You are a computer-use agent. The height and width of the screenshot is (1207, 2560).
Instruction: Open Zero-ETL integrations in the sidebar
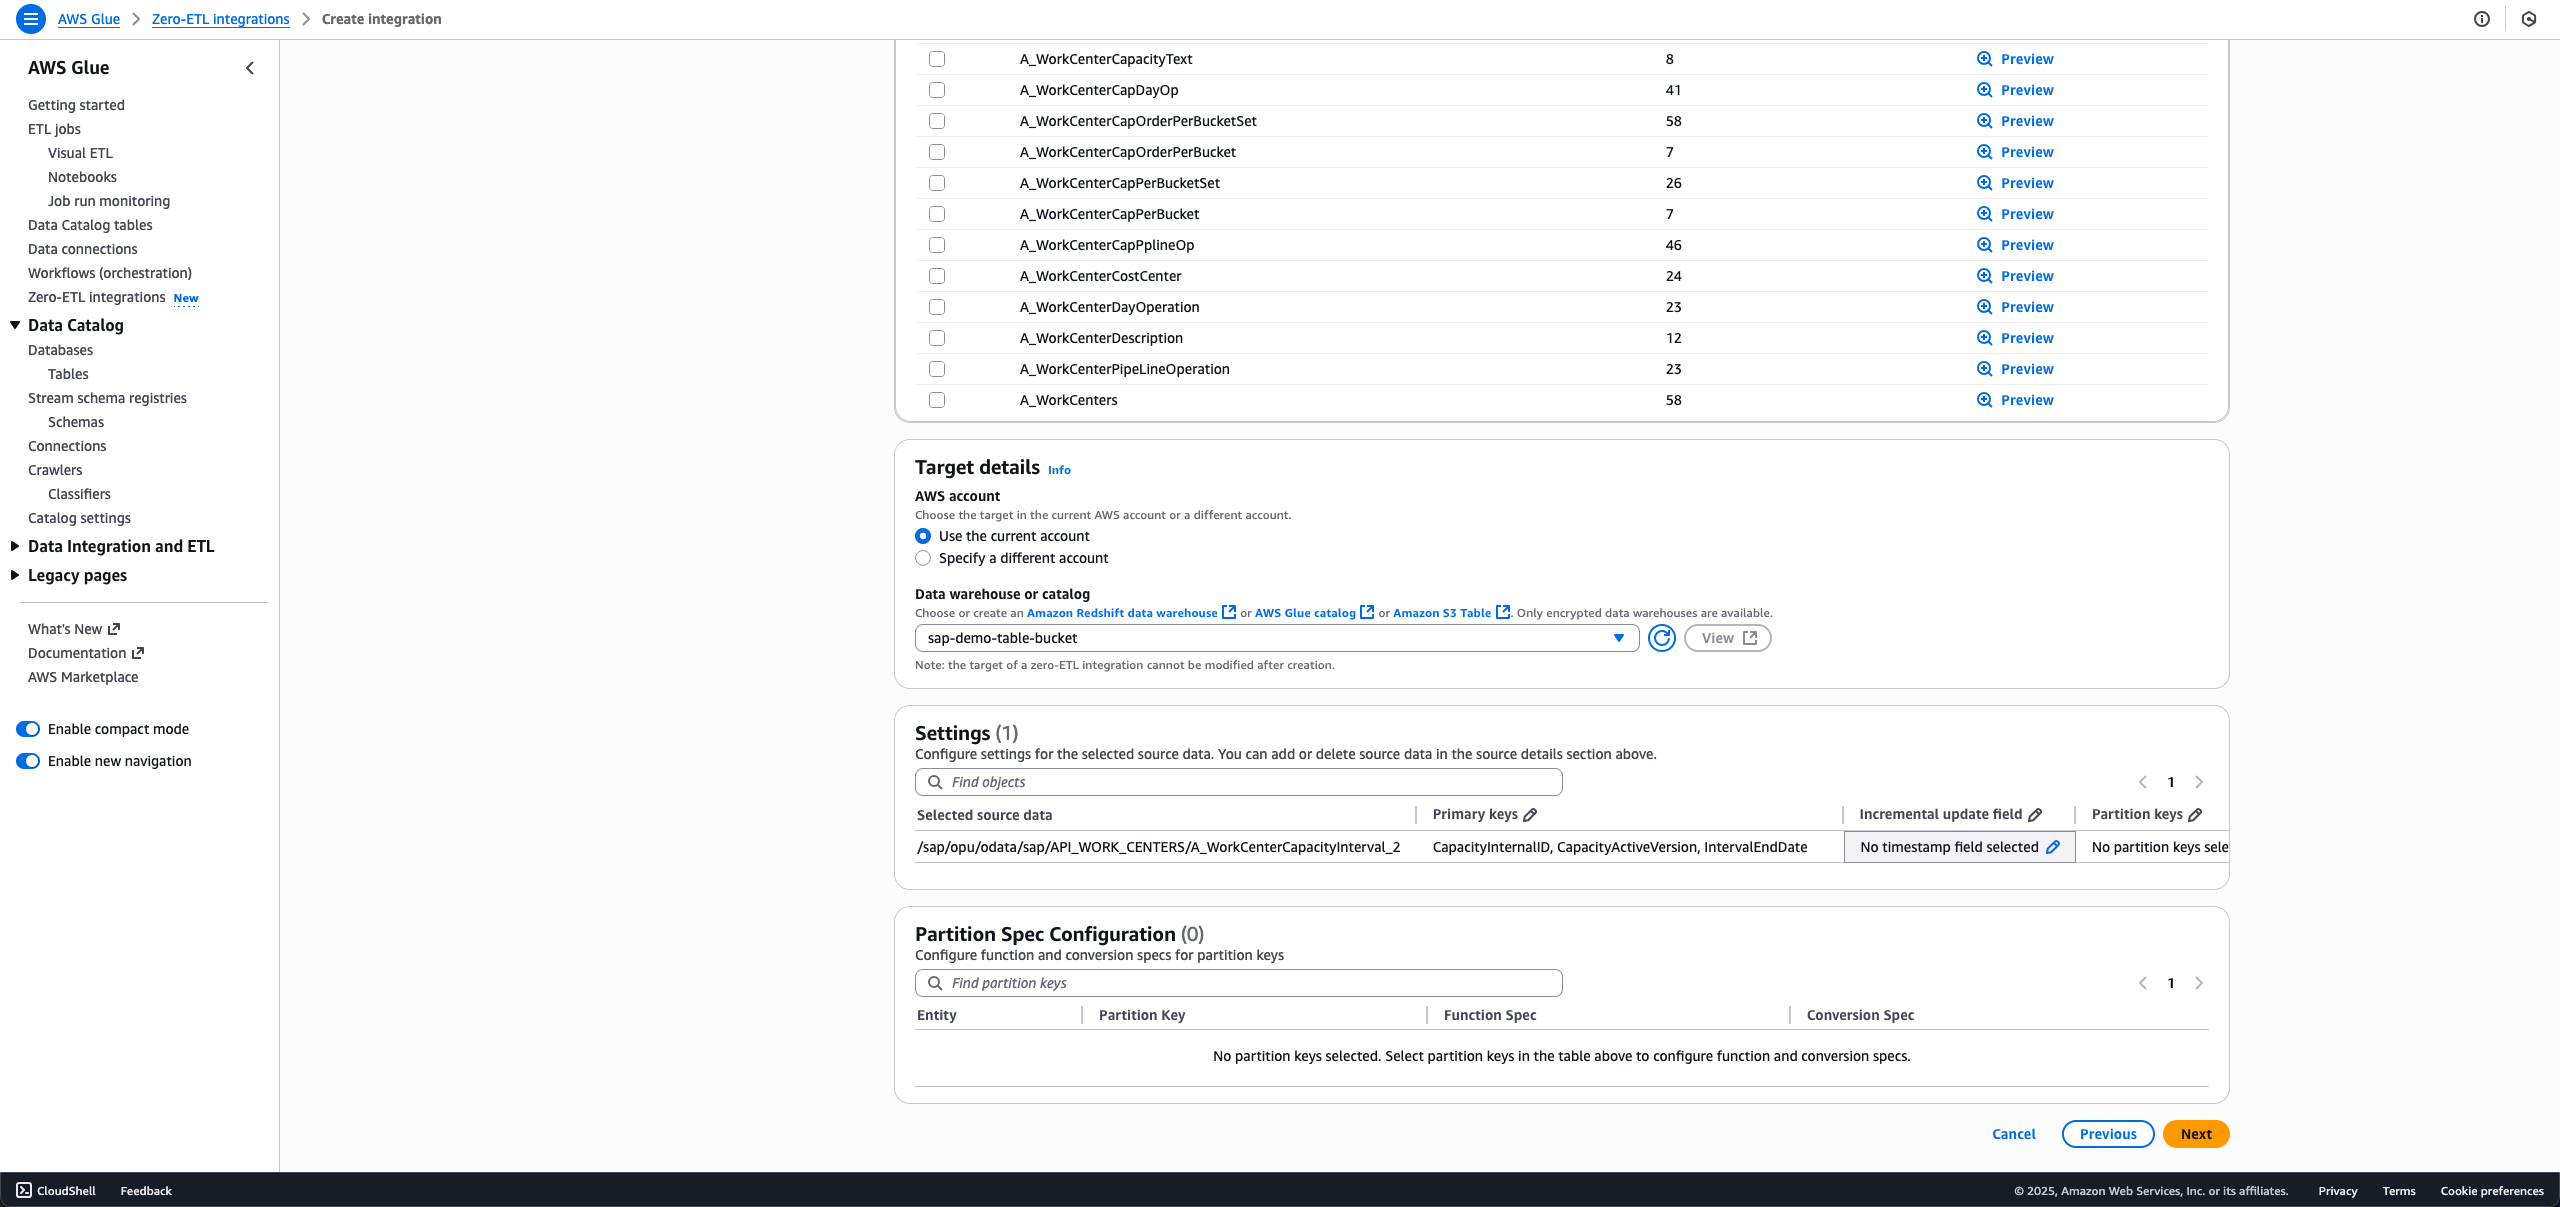(97, 297)
